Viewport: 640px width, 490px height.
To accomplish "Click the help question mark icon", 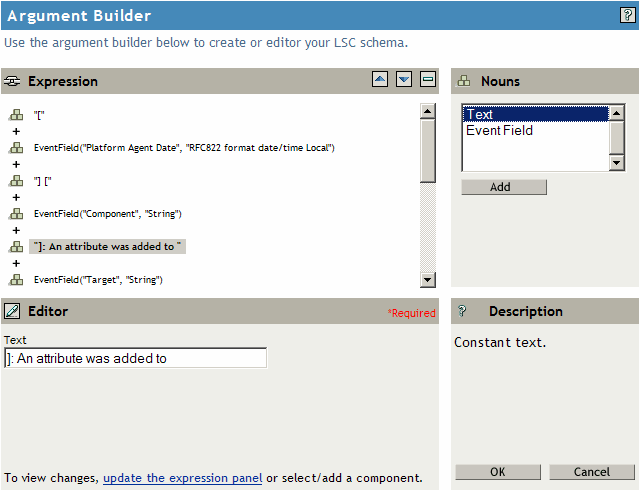I will tap(627, 15).
